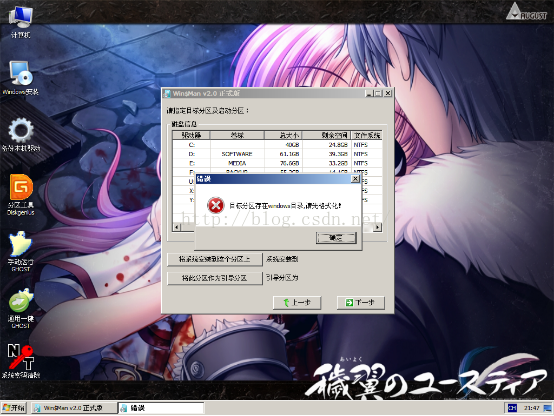Select the D: SOFTWARE partition row
This screenshot has height=416, width=554.
tap(277, 154)
